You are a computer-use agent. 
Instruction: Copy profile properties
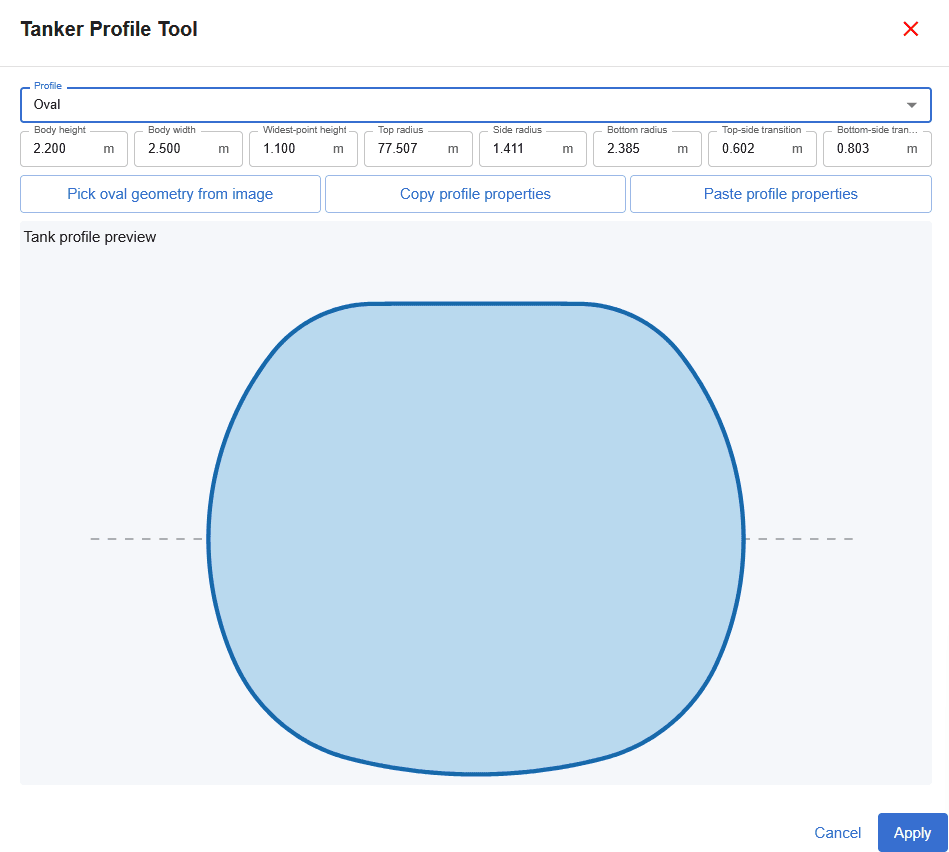pyautogui.click(x=475, y=194)
